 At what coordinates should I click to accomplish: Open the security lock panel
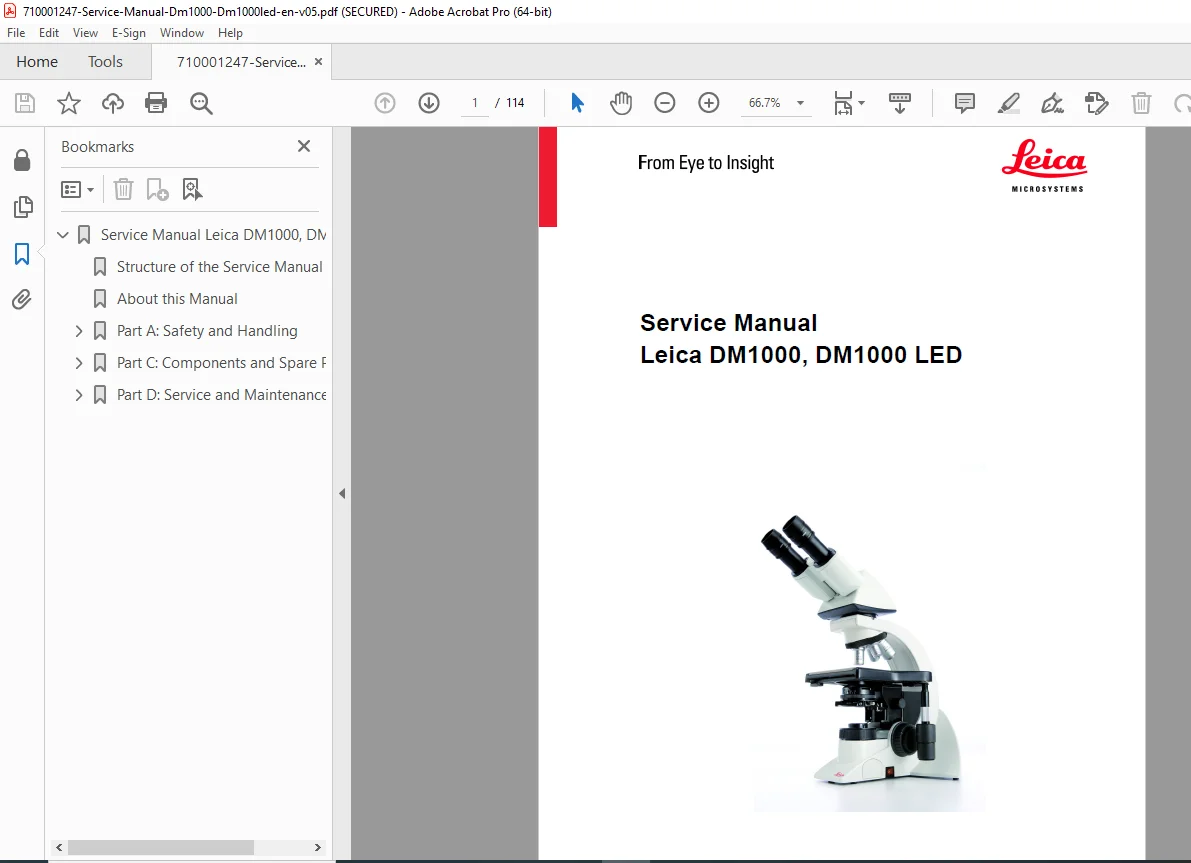coord(22,160)
